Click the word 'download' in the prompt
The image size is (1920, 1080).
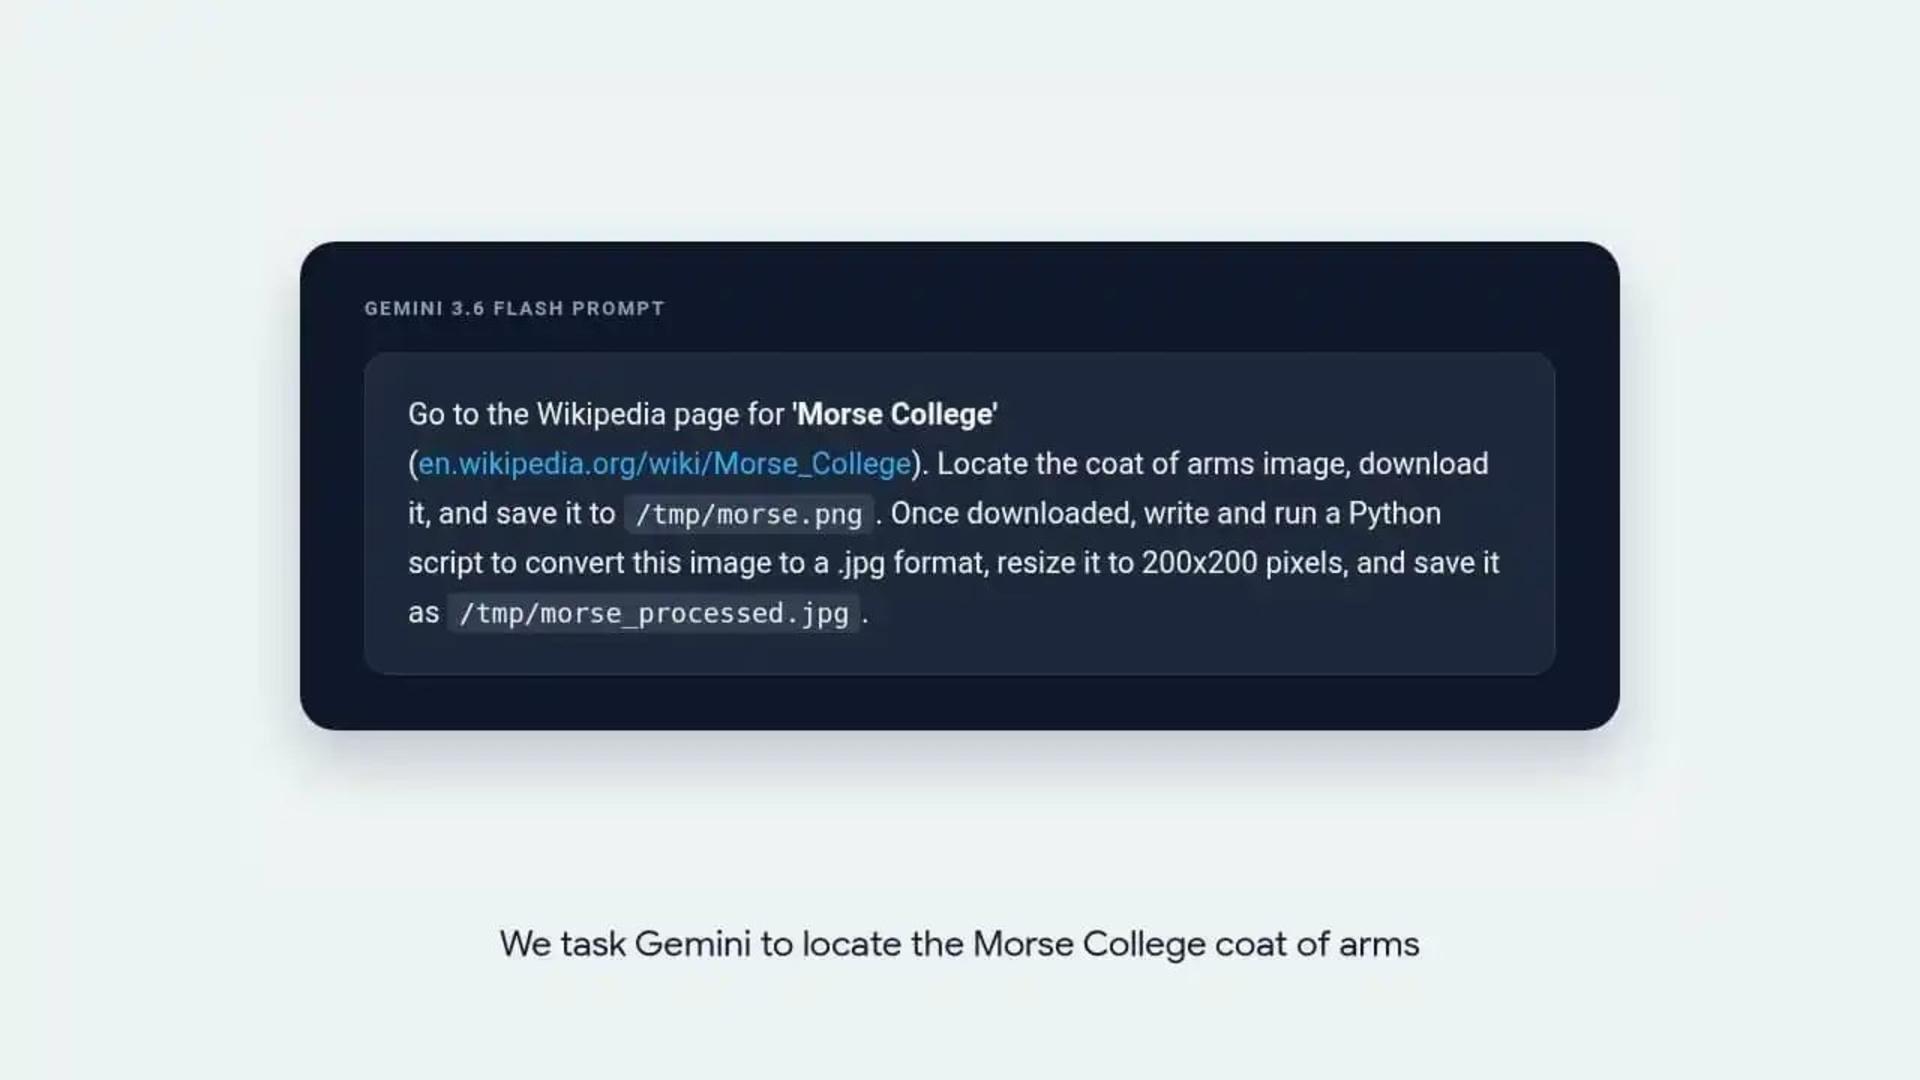click(x=1423, y=464)
